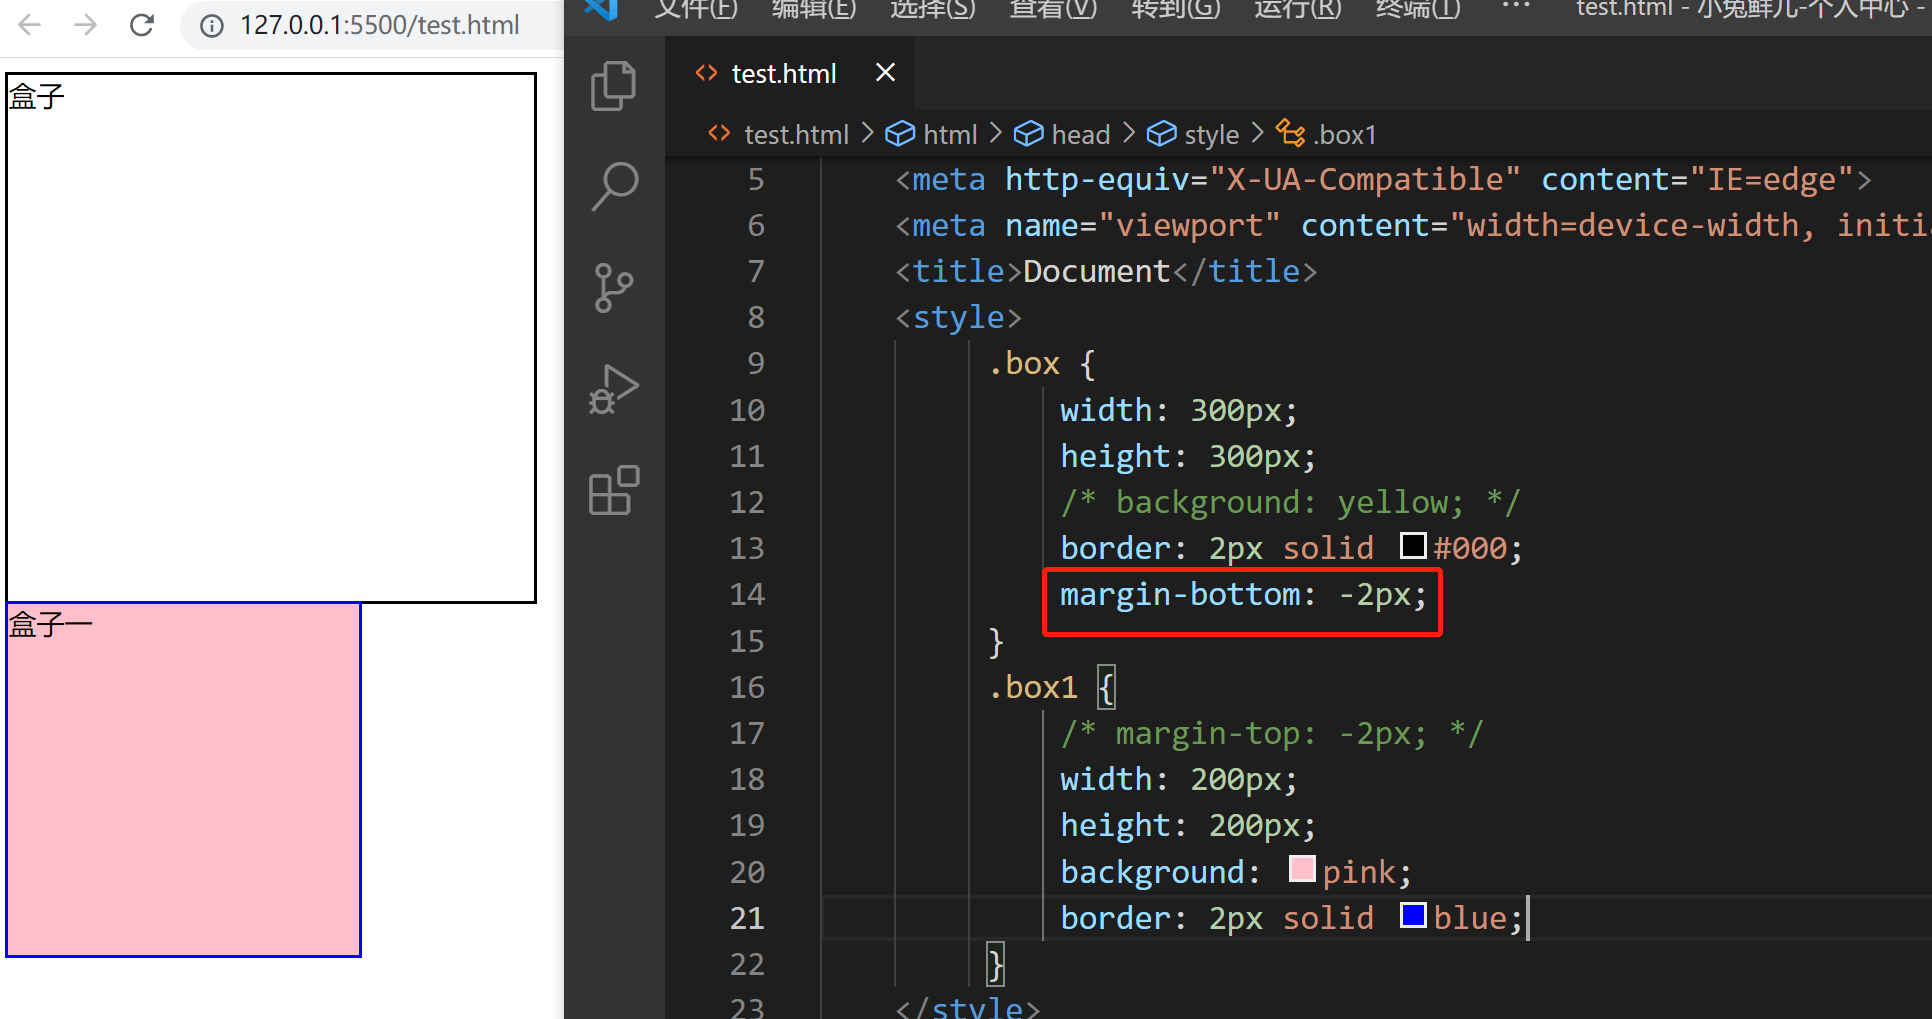Open the 运行 menu
1932x1019 pixels.
coord(1296,10)
